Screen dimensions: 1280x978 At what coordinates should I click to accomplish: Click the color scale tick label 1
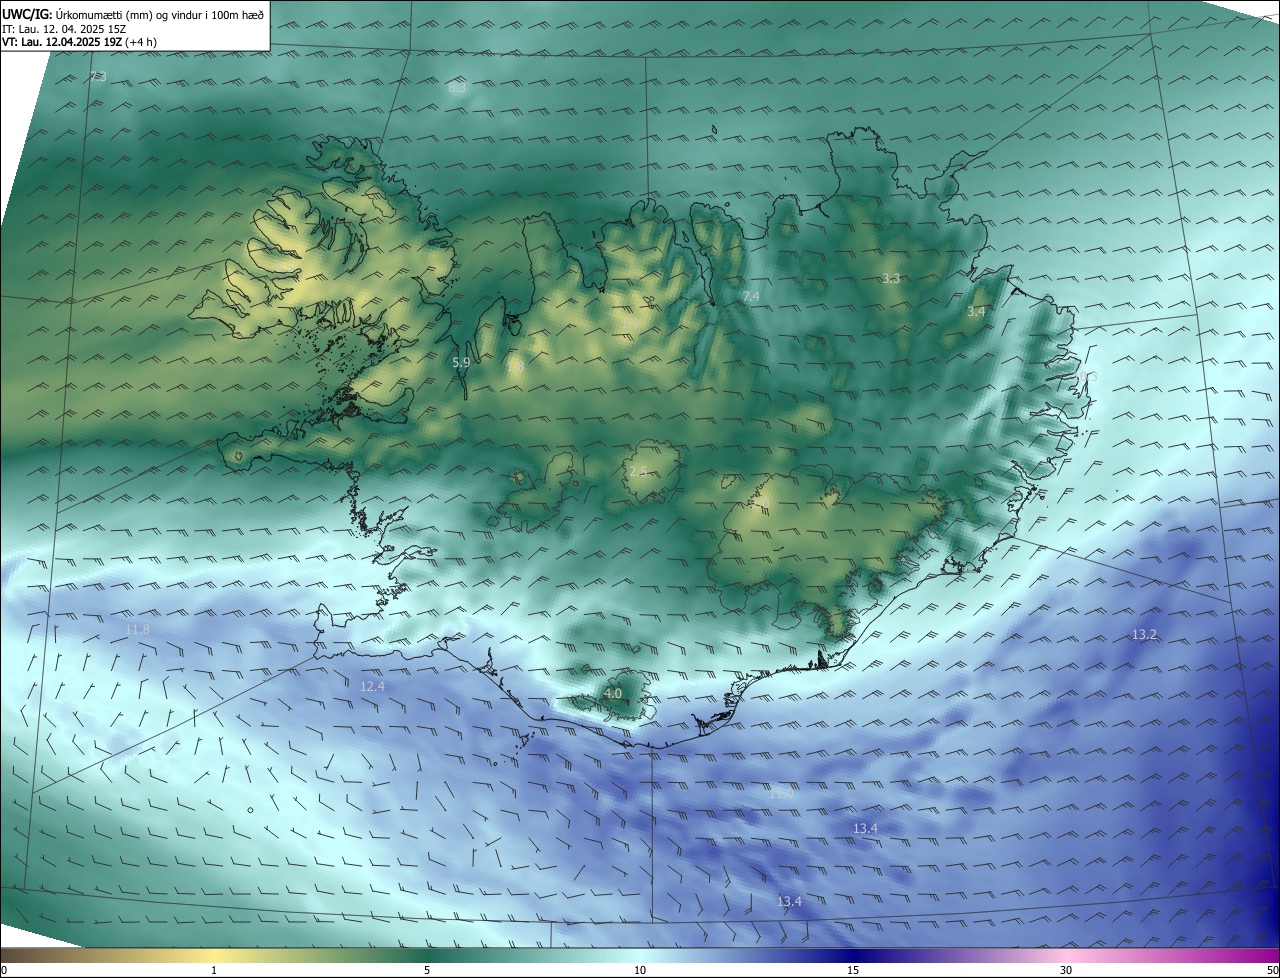point(214,970)
